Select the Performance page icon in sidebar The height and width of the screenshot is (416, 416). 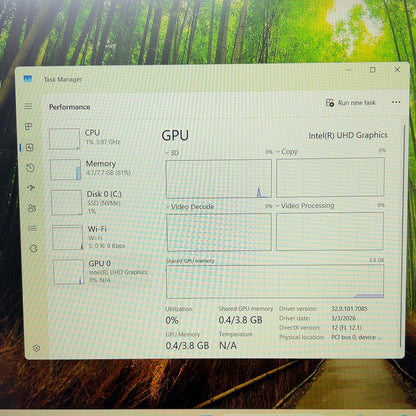(x=30, y=147)
